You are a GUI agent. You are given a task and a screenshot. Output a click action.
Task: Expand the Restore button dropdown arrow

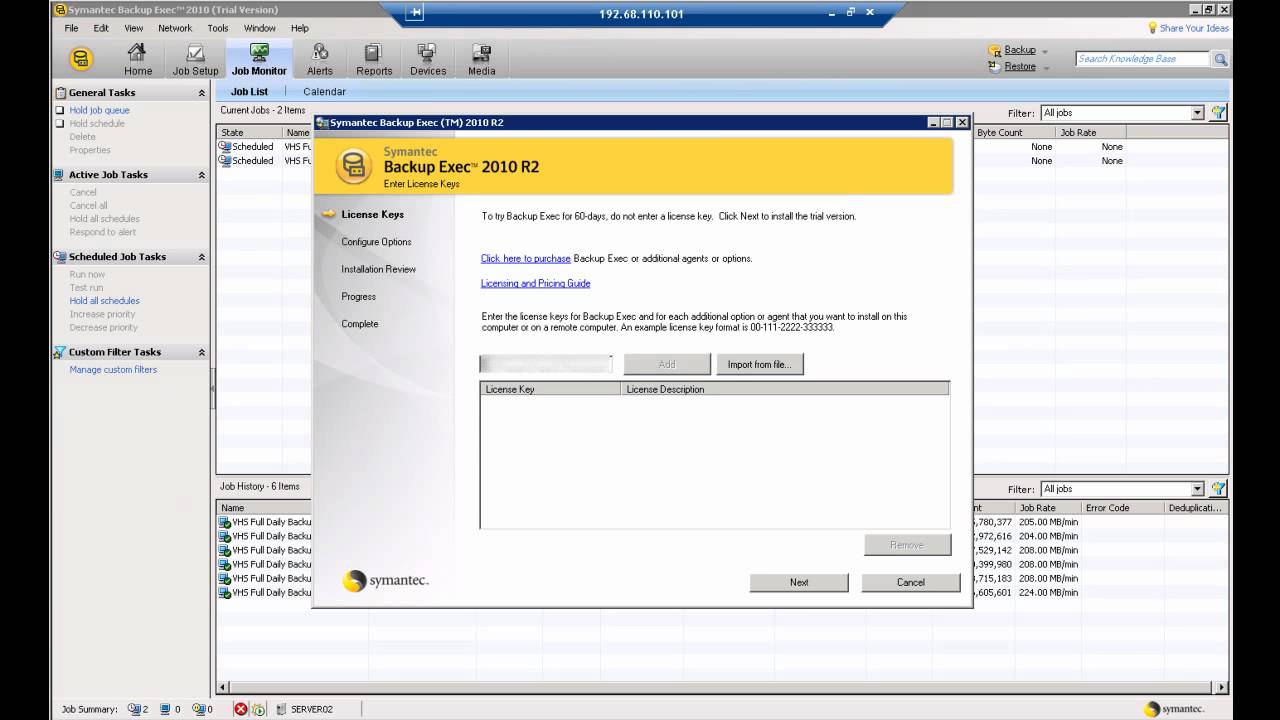1046,68
